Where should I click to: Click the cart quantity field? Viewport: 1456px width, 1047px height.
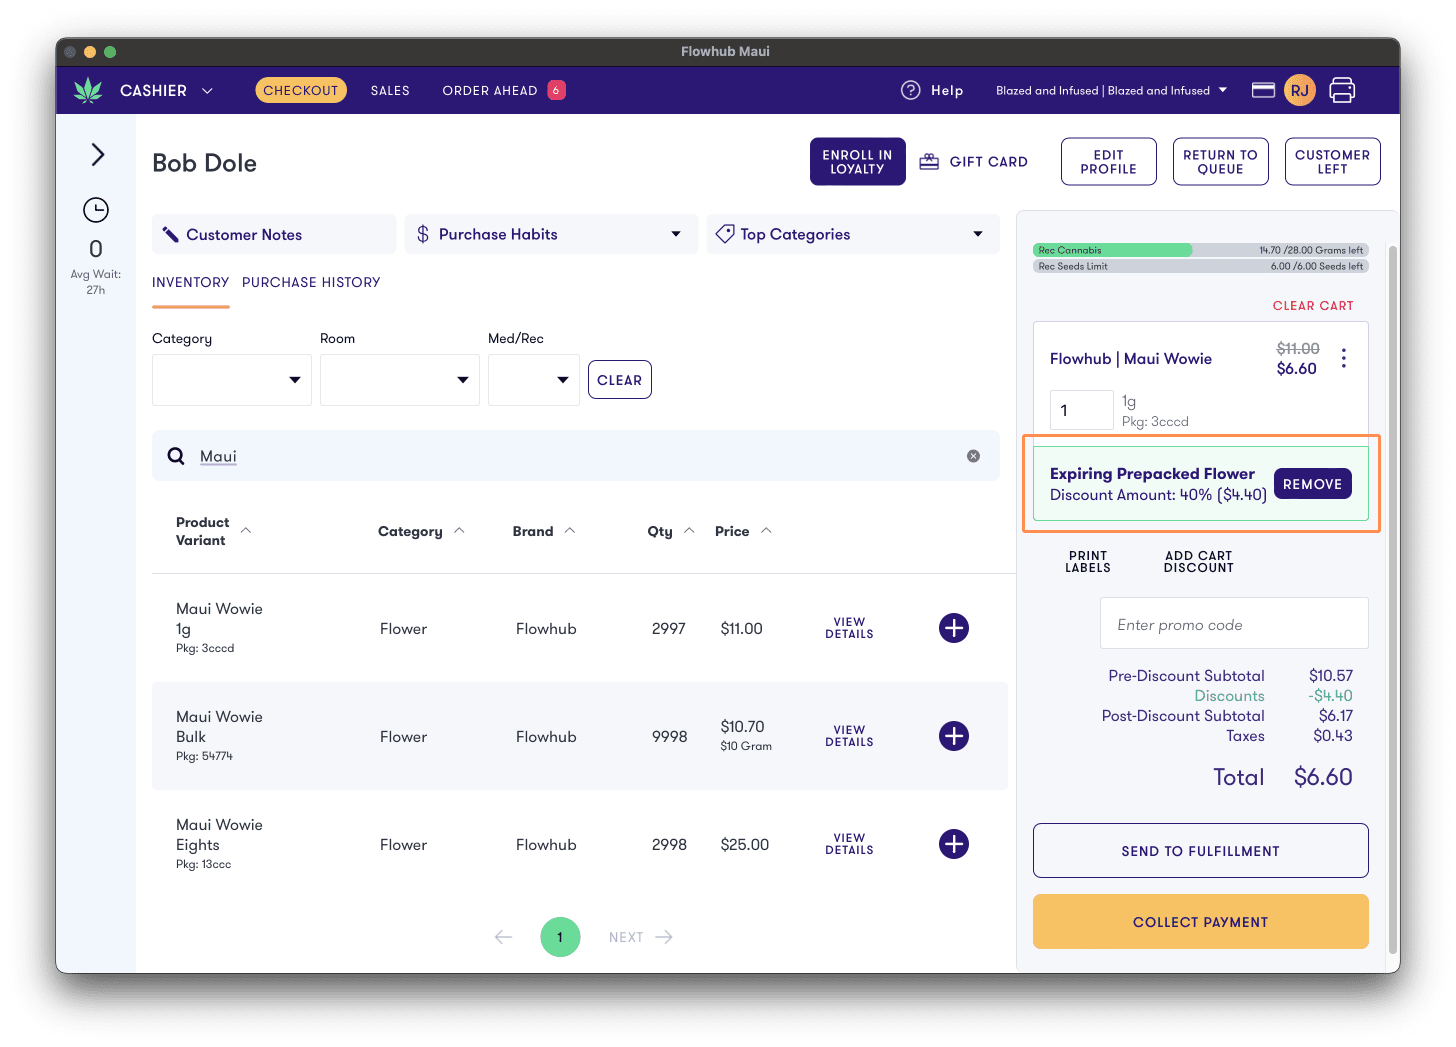pyautogui.click(x=1081, y=410)
